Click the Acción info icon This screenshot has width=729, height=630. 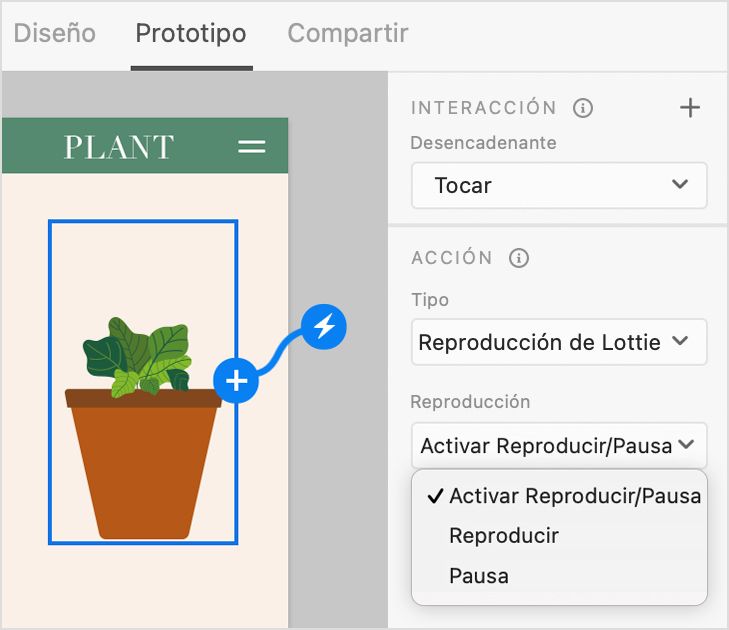click(x=519, y=258)
